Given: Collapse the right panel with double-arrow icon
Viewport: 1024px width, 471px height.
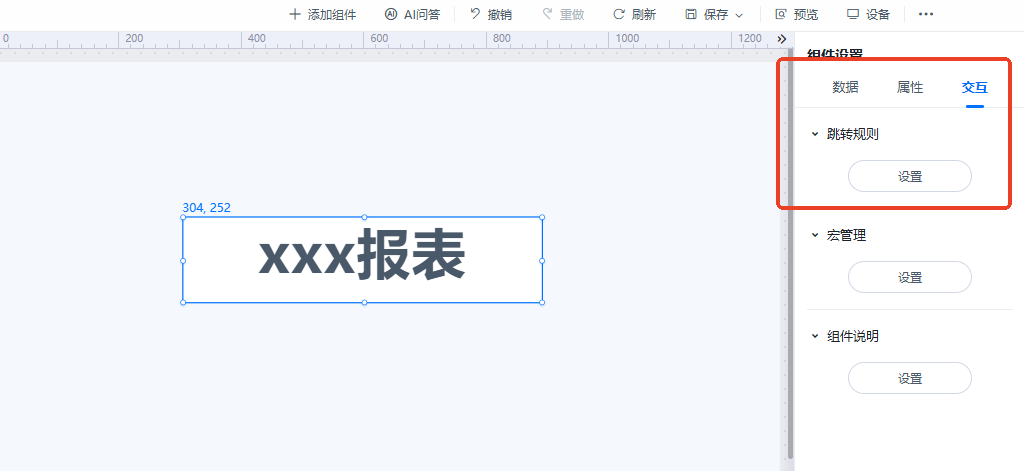Looking at the screenshot, I should (782, 39).
